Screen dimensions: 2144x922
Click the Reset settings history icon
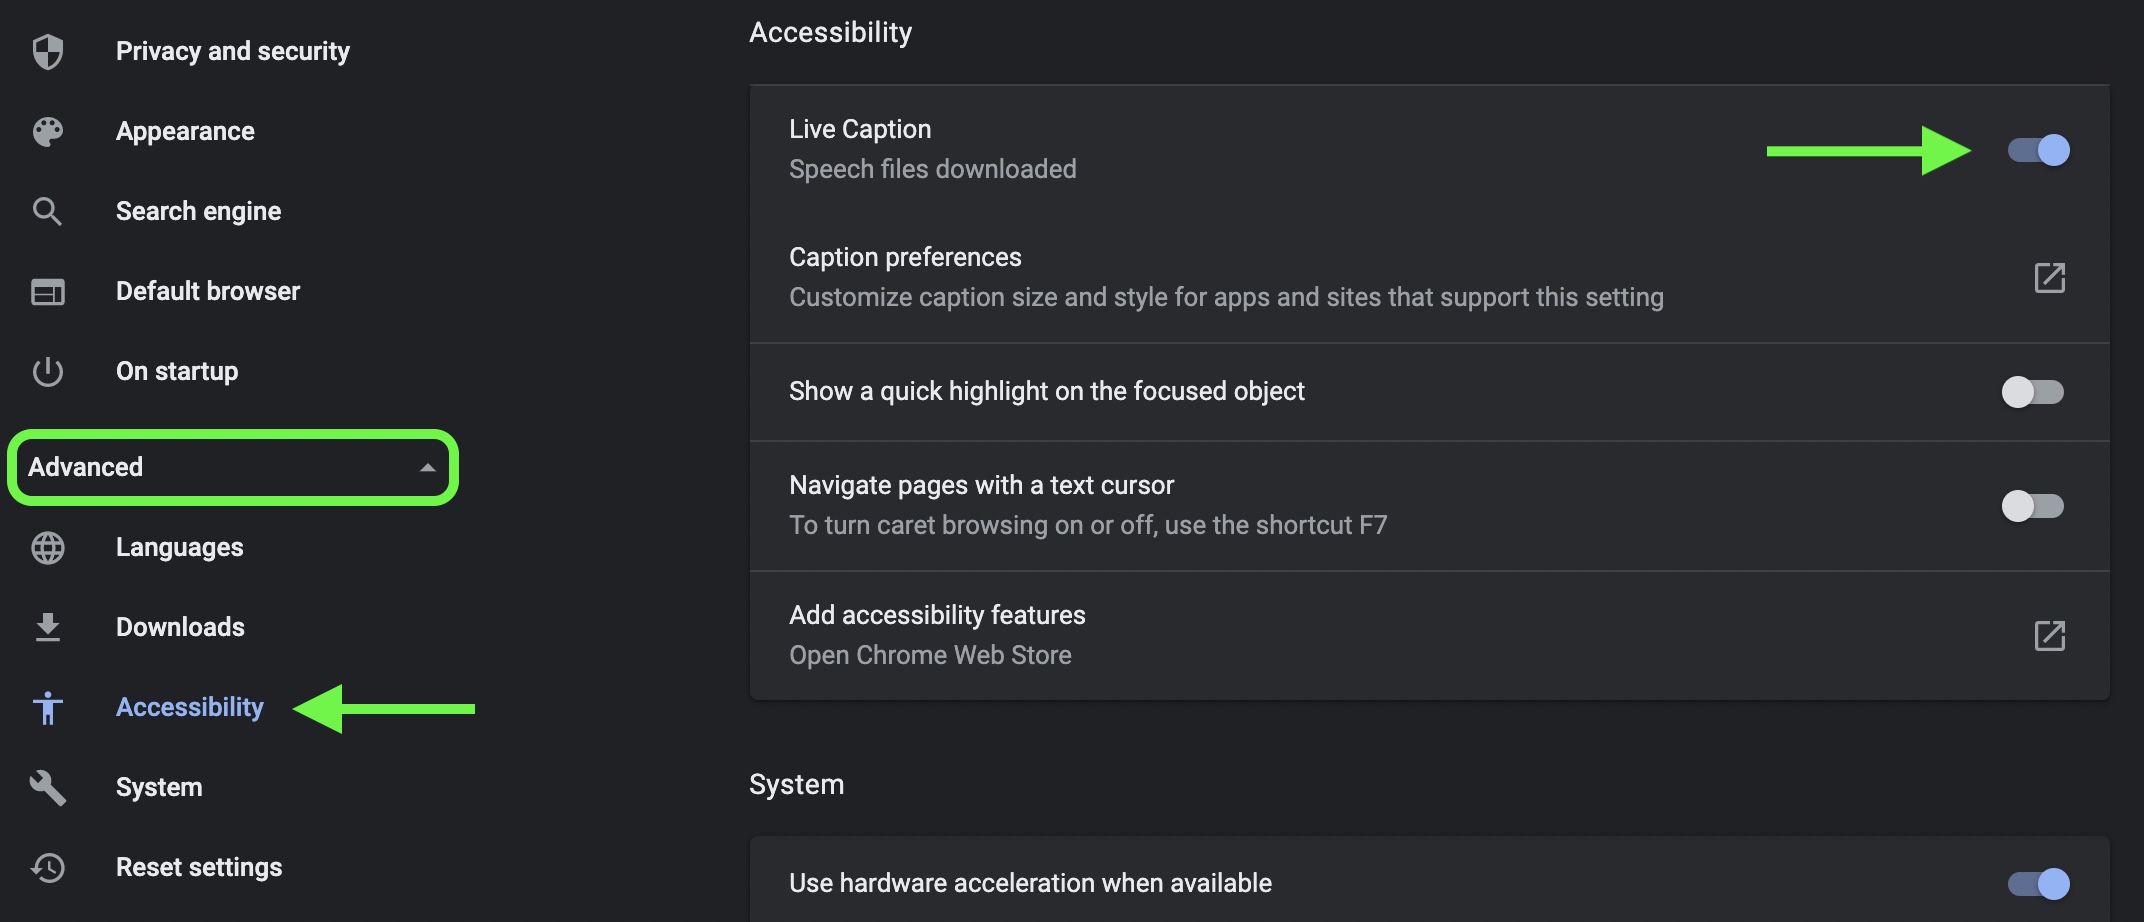[47, 867]
